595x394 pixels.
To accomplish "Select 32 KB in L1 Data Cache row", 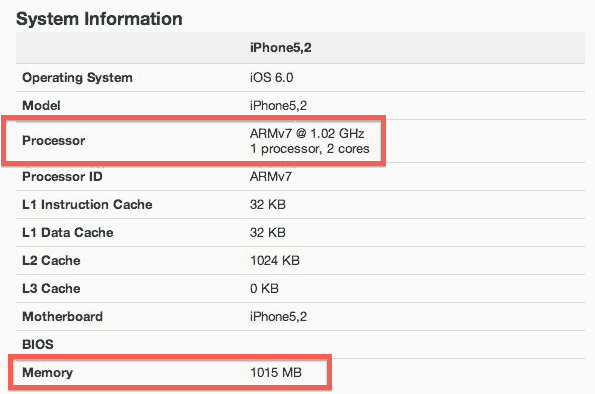I will click(x=268, y=233).
